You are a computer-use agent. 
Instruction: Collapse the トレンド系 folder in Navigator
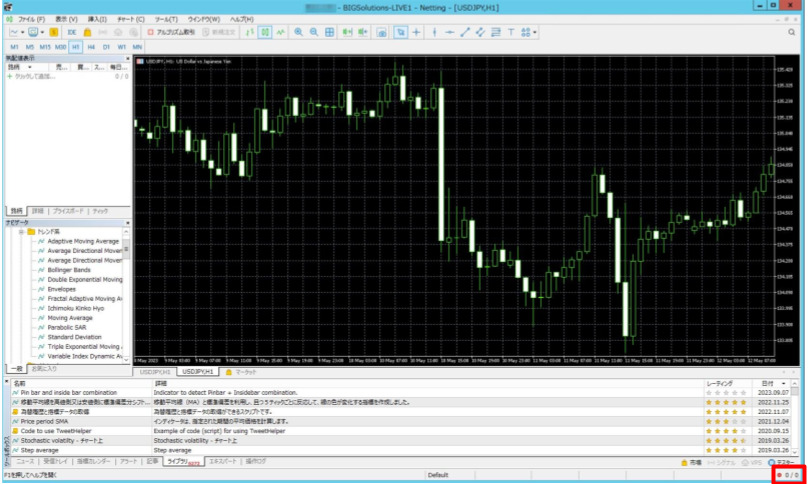pyautogui.click(x=21, y=232)
